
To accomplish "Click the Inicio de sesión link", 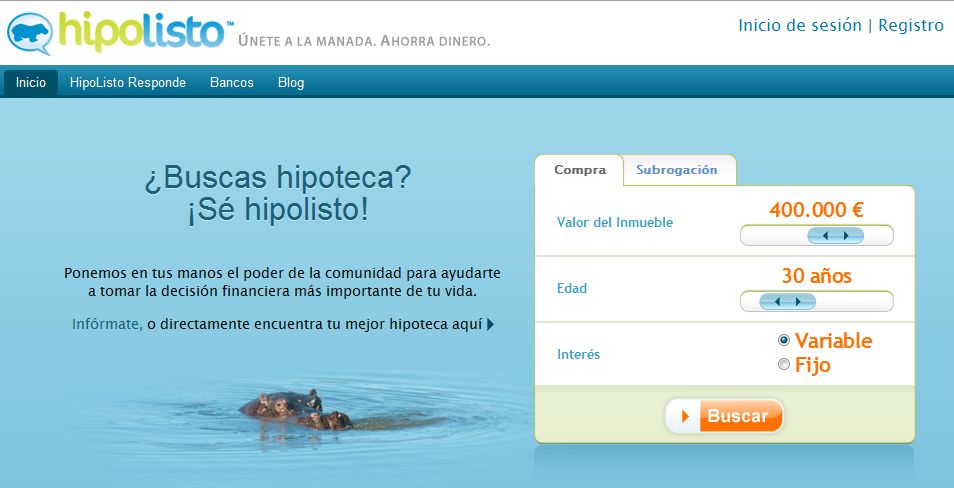I will coord(799,26).
